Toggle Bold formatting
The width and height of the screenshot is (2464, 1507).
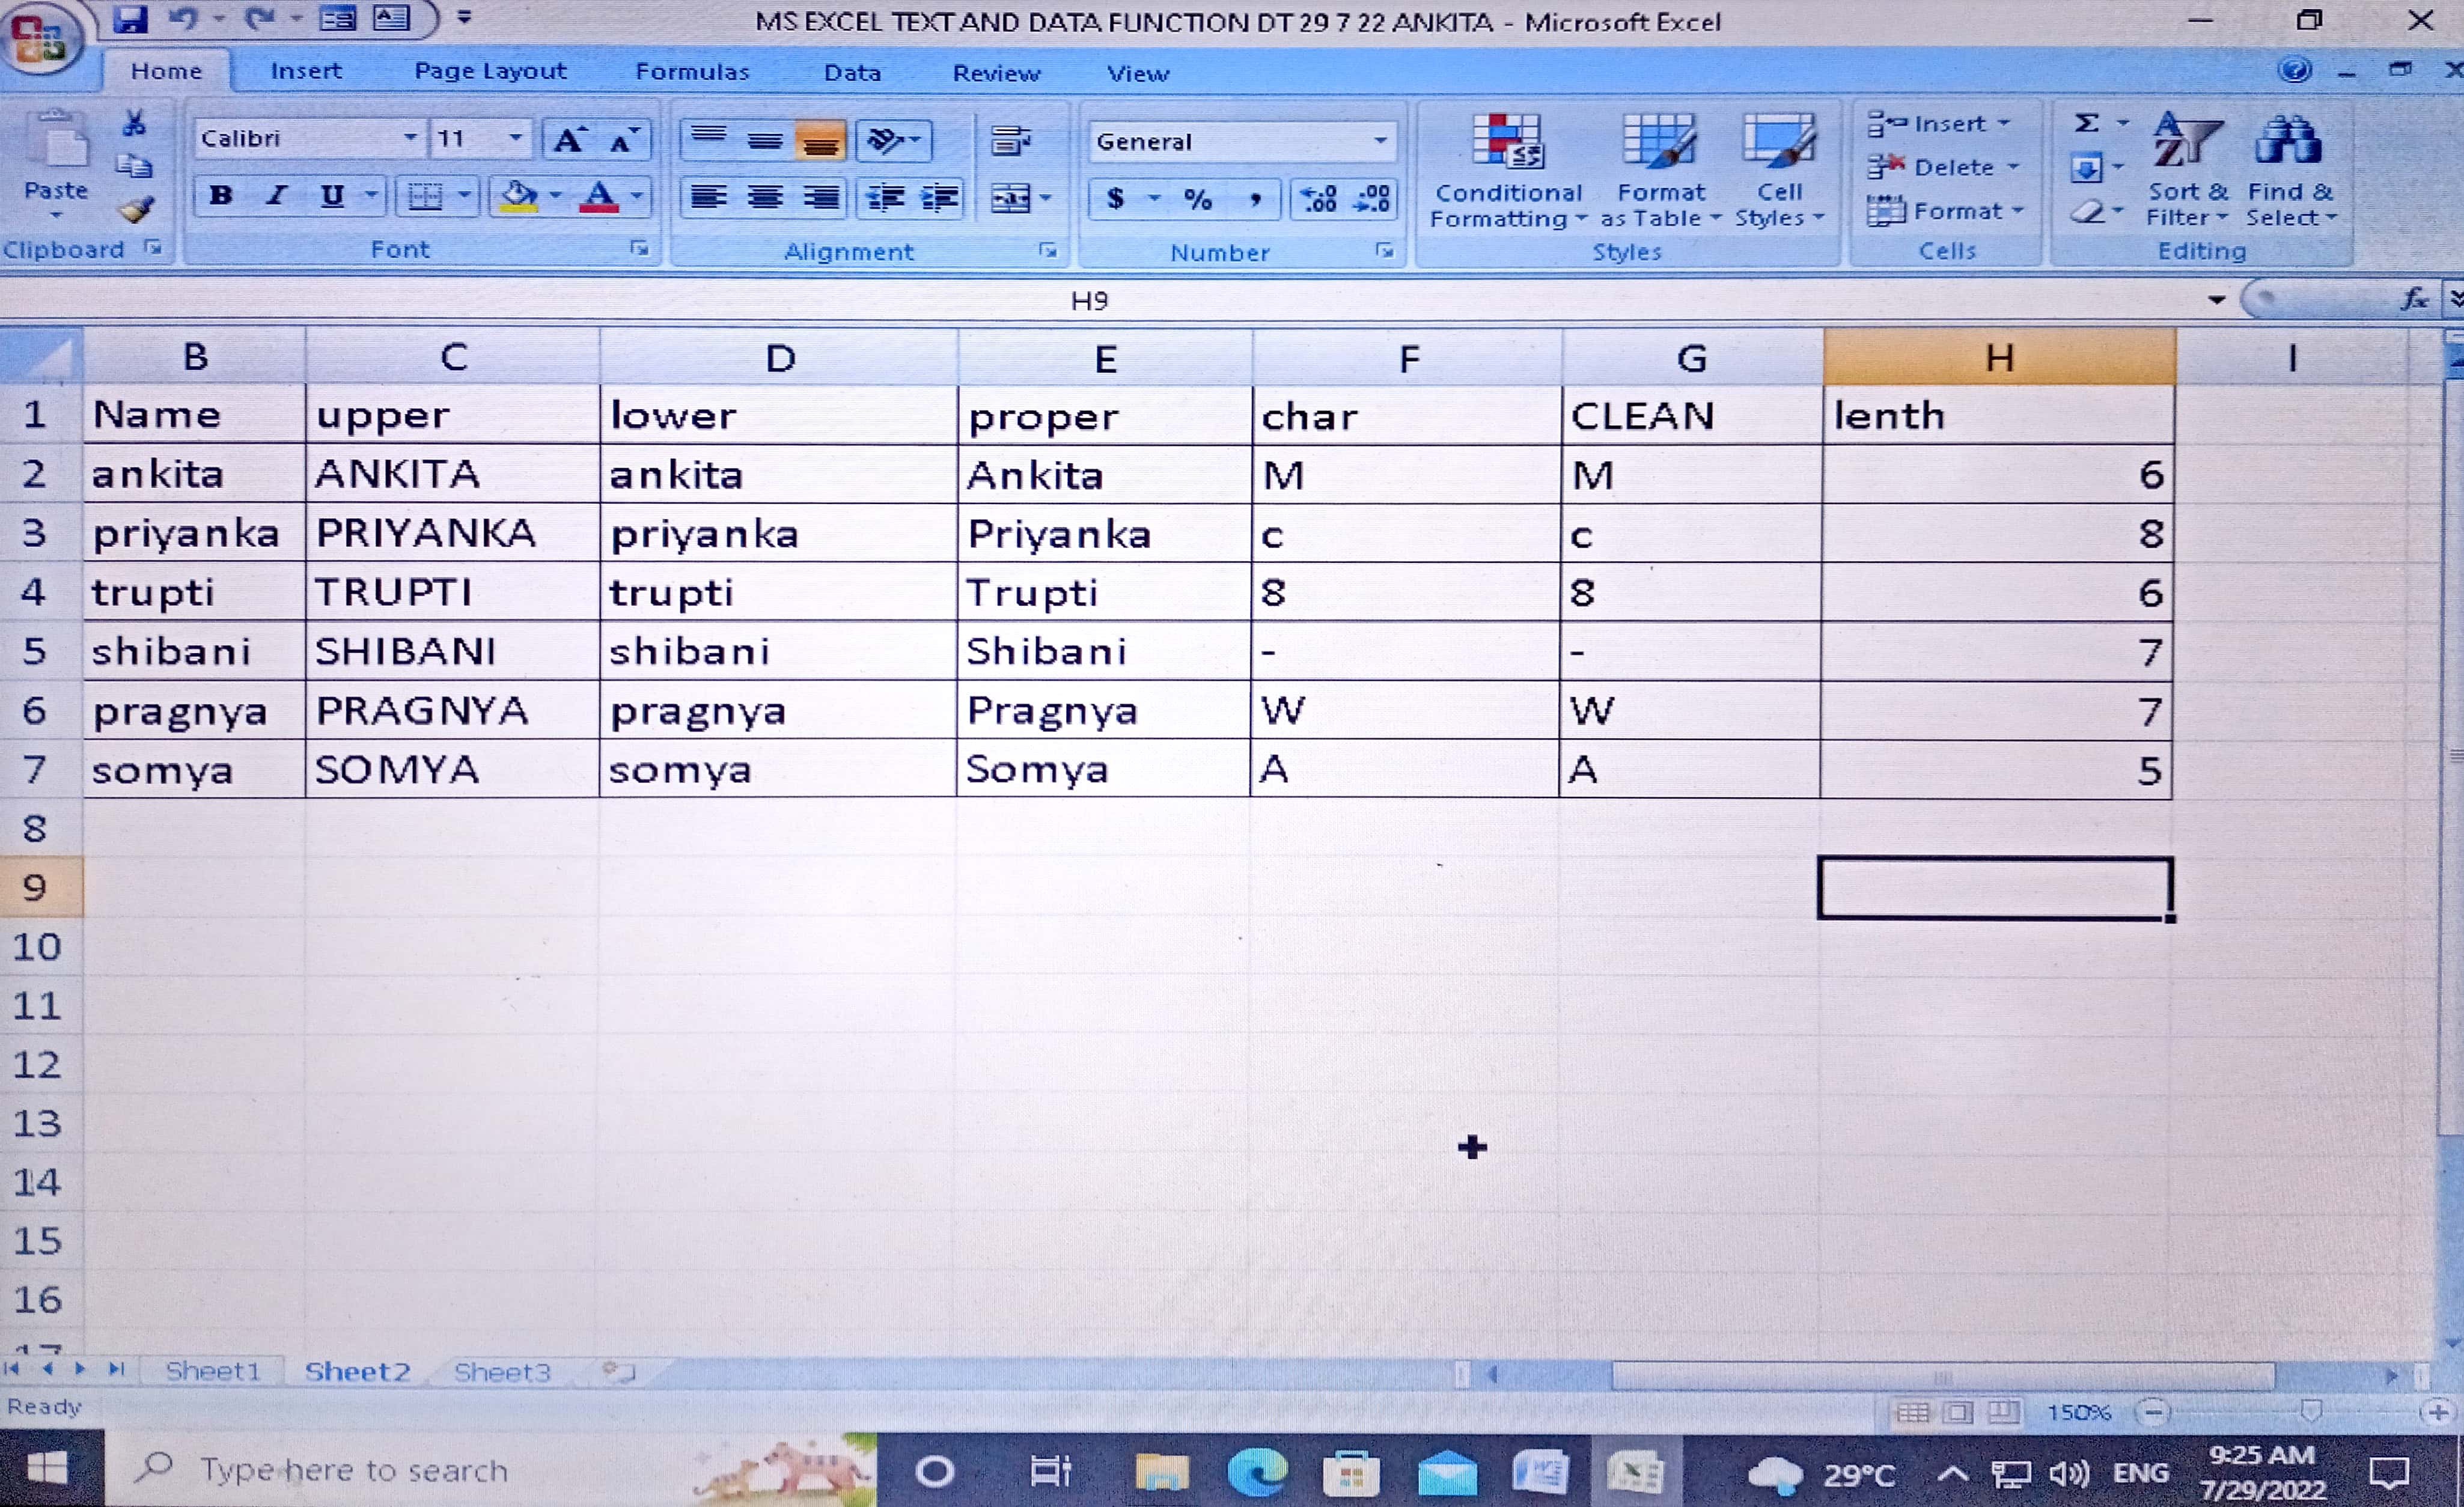coord(221,196)
